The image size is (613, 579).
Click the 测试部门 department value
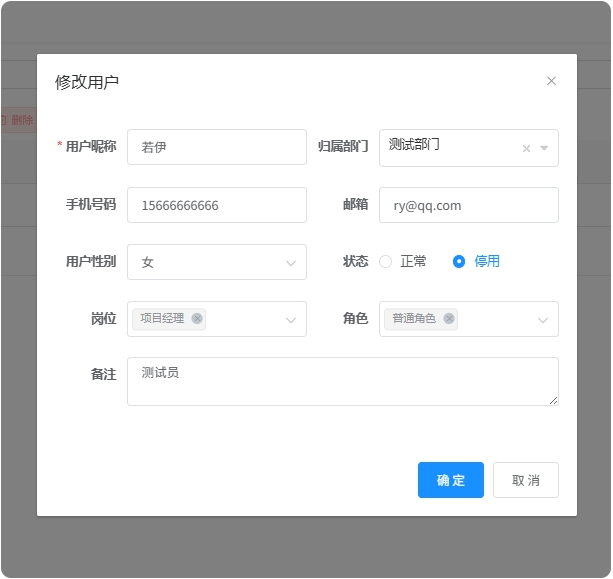[x=414, y=144]
